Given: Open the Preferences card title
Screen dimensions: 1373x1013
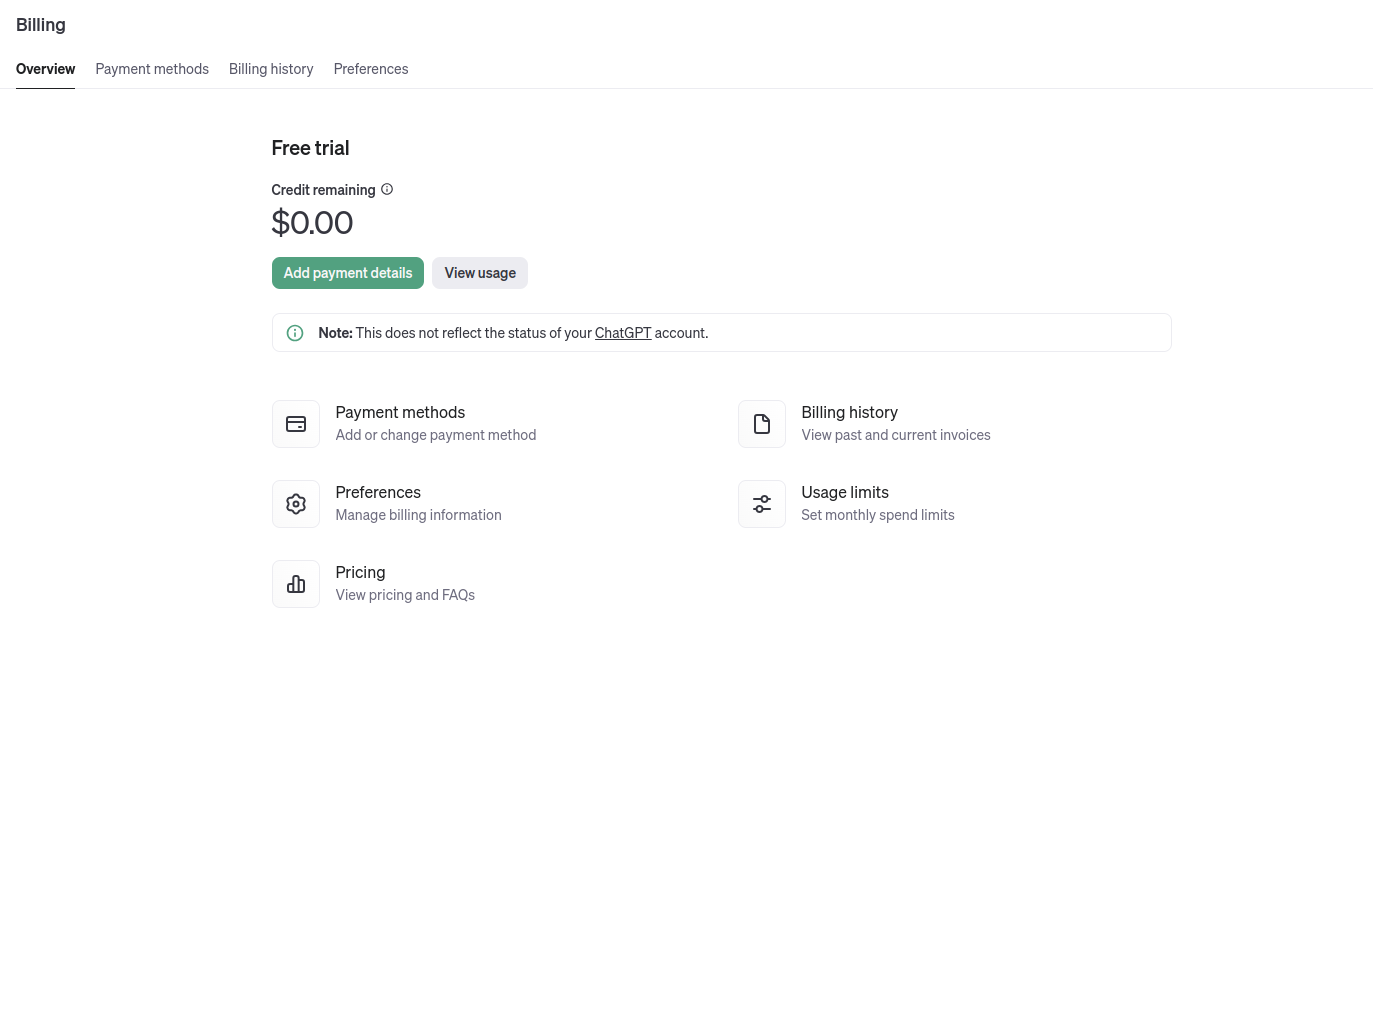Looking at the screenshot, I should (x=378, y=492).
